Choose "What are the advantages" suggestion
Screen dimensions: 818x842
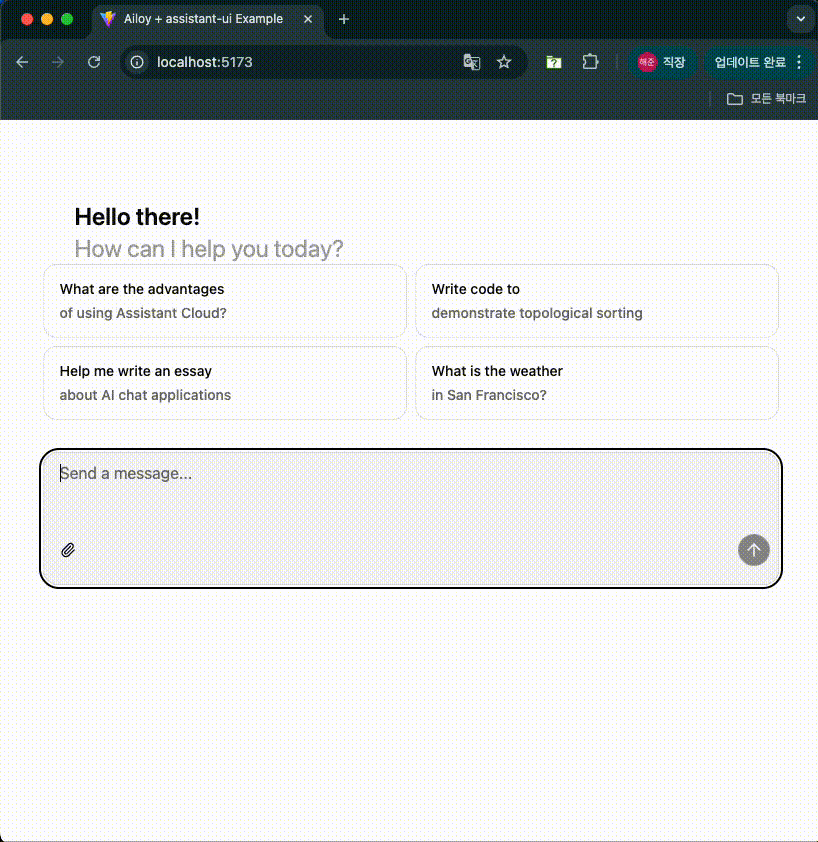coord(225,301)
